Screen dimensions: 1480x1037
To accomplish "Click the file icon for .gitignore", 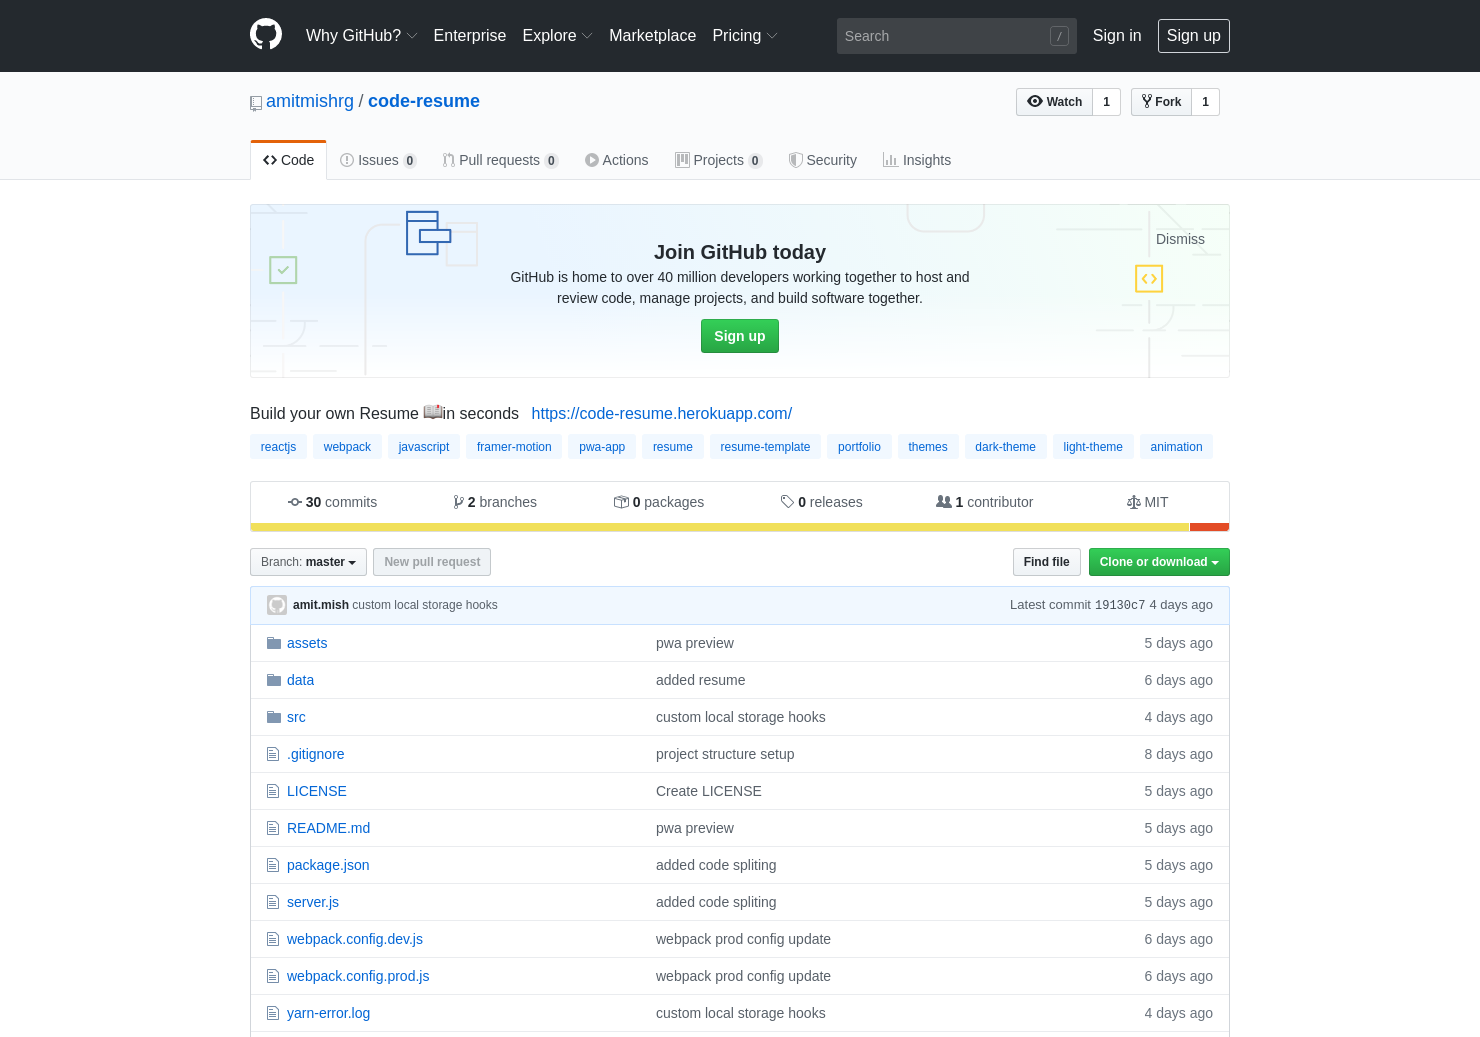I will coord(273,754).
